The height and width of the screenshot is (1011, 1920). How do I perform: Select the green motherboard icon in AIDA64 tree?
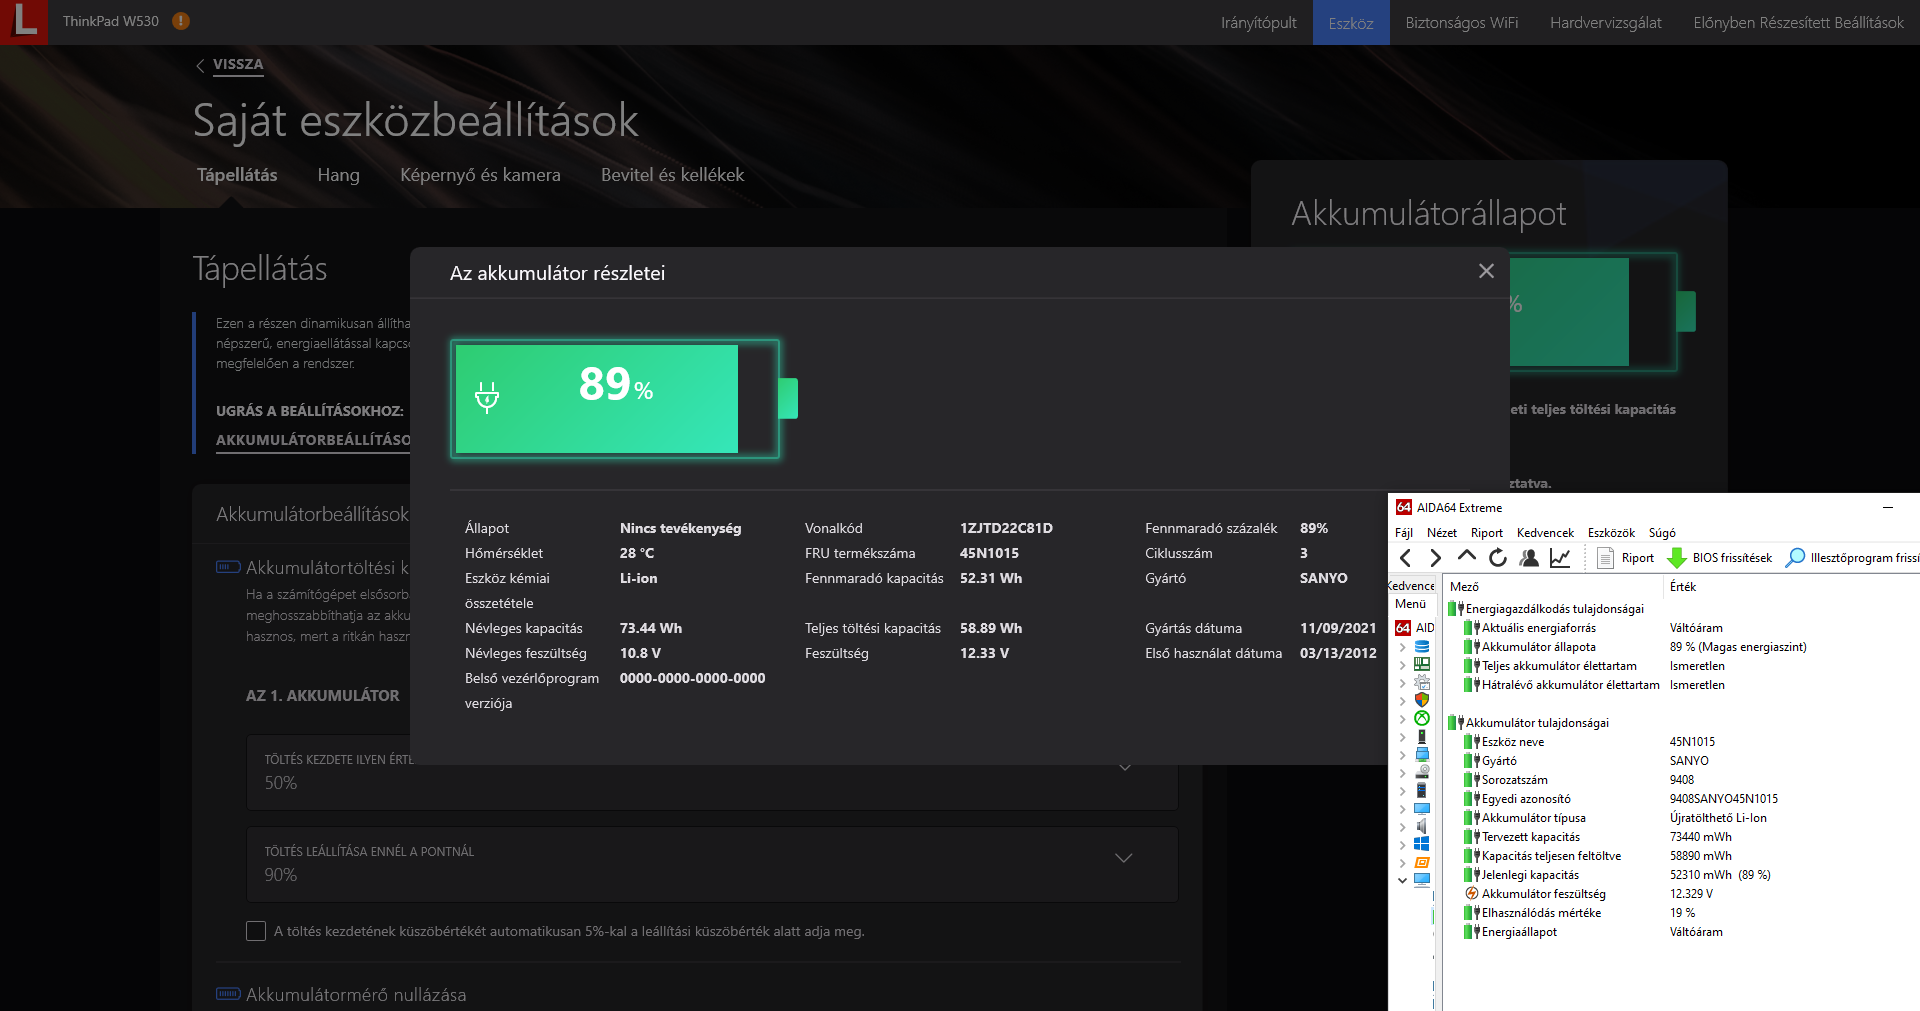pyautogui.click(x=1422, y=664)
